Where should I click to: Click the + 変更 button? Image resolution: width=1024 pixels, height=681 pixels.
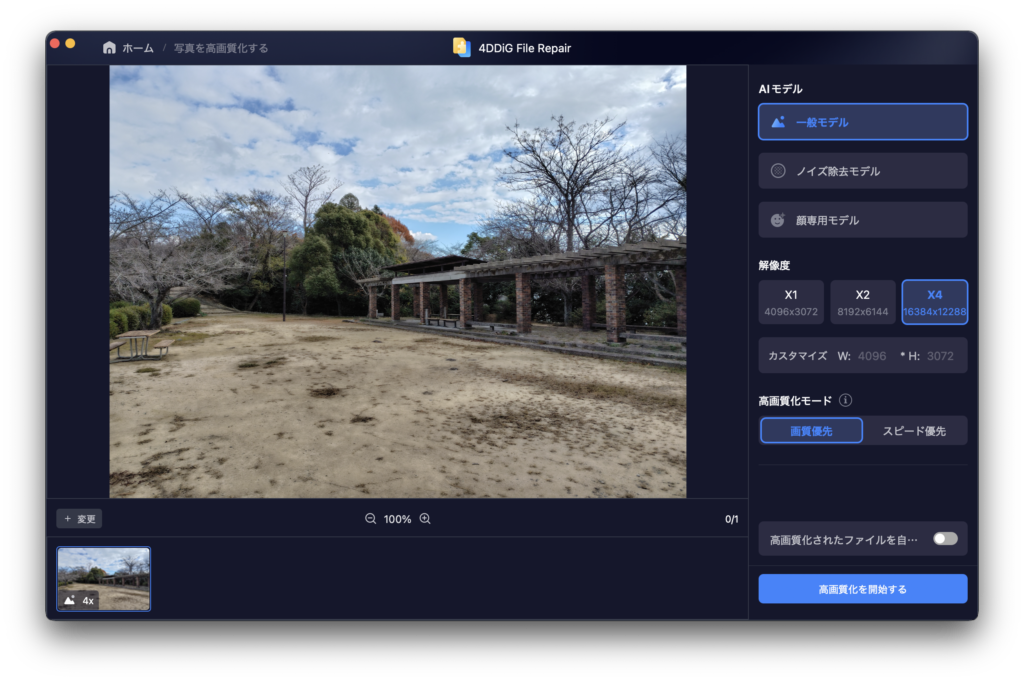click(x=79, y=519)
